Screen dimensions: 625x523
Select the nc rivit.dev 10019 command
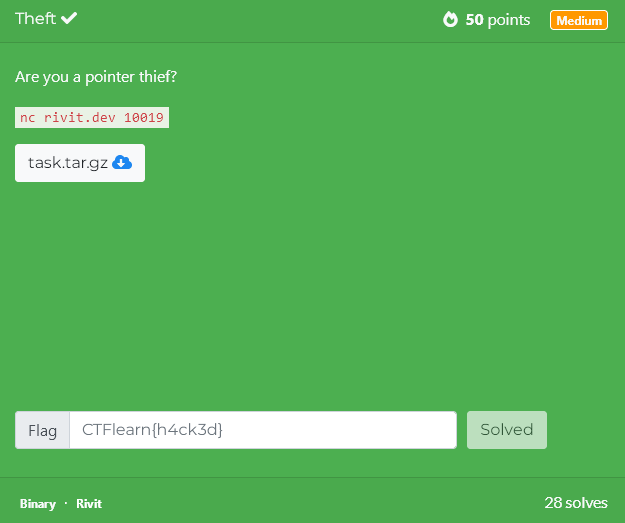[x=92, y=118]
